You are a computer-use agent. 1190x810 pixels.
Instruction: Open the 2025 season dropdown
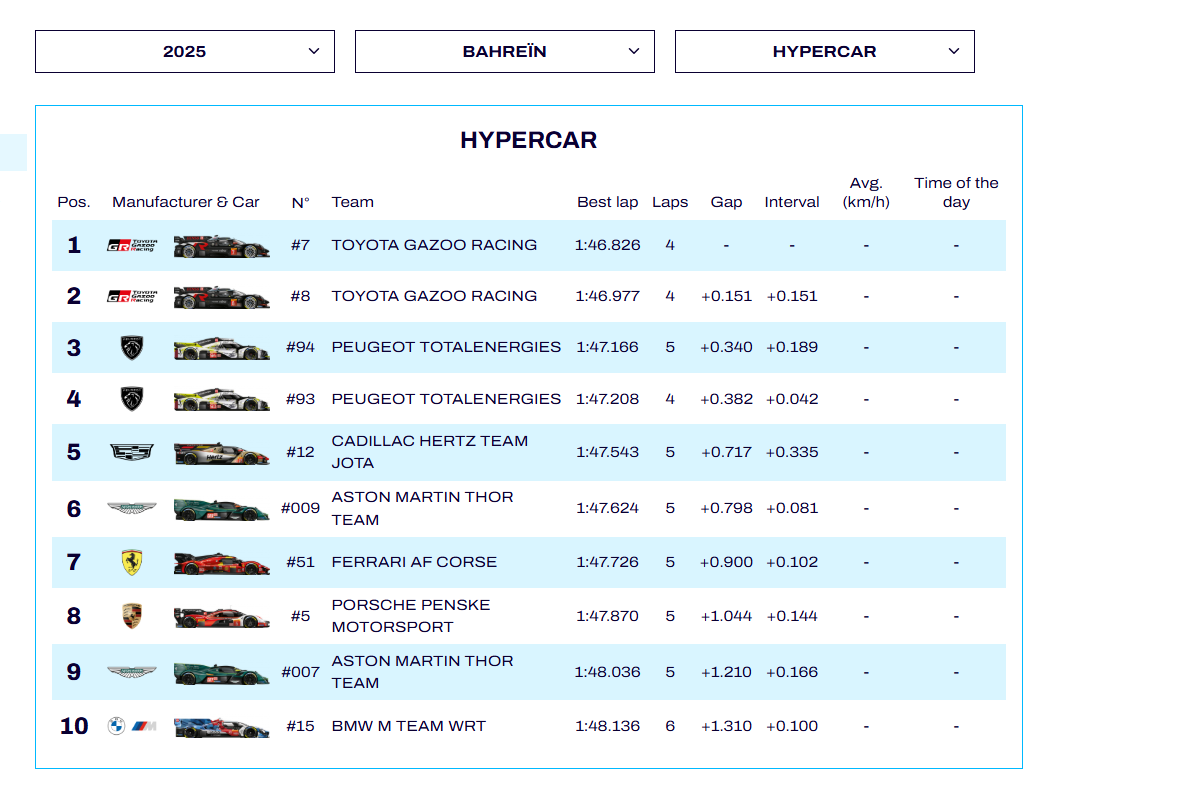(185, 51)
